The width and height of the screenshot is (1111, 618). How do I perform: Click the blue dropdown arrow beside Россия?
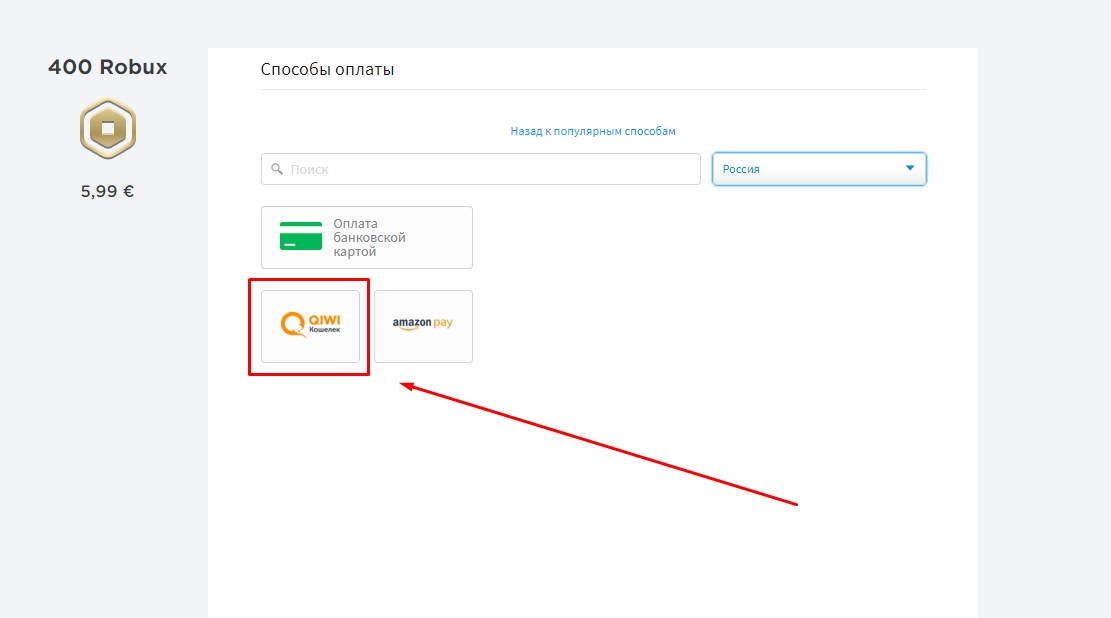pyautogui.click(x=910, y=168)
